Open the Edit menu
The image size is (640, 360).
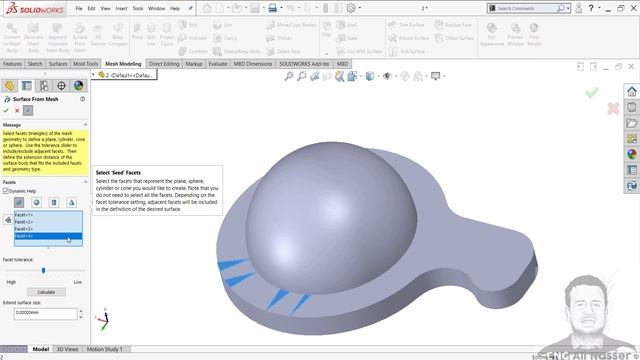(91, 9)
